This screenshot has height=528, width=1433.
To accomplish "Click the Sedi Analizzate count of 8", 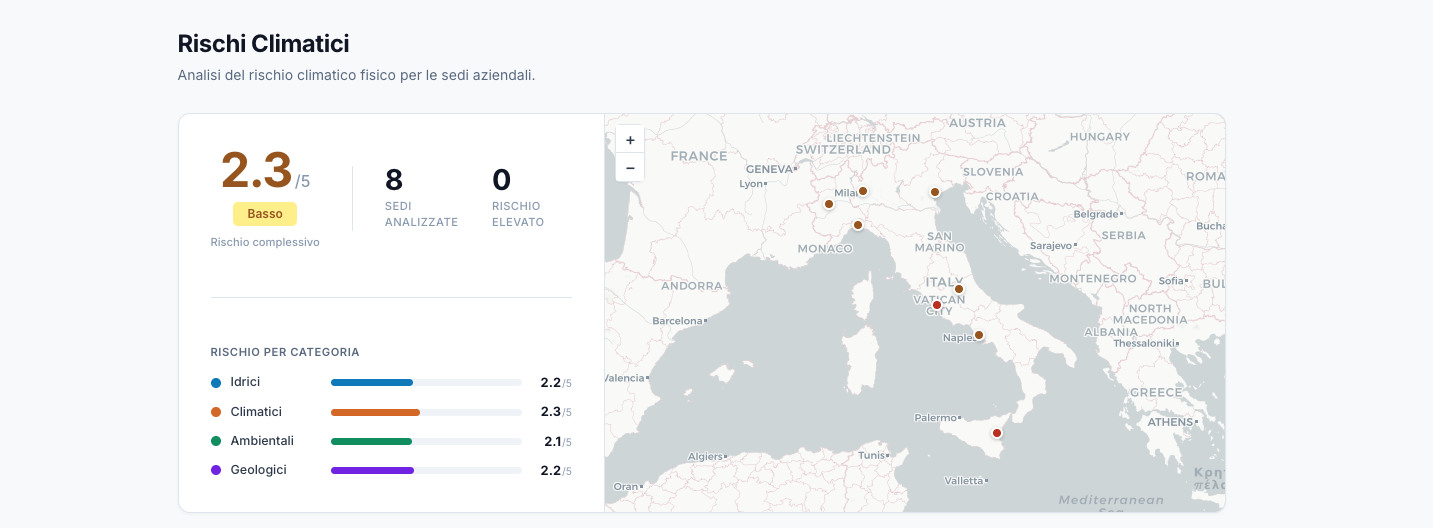I will coord(394,180).
